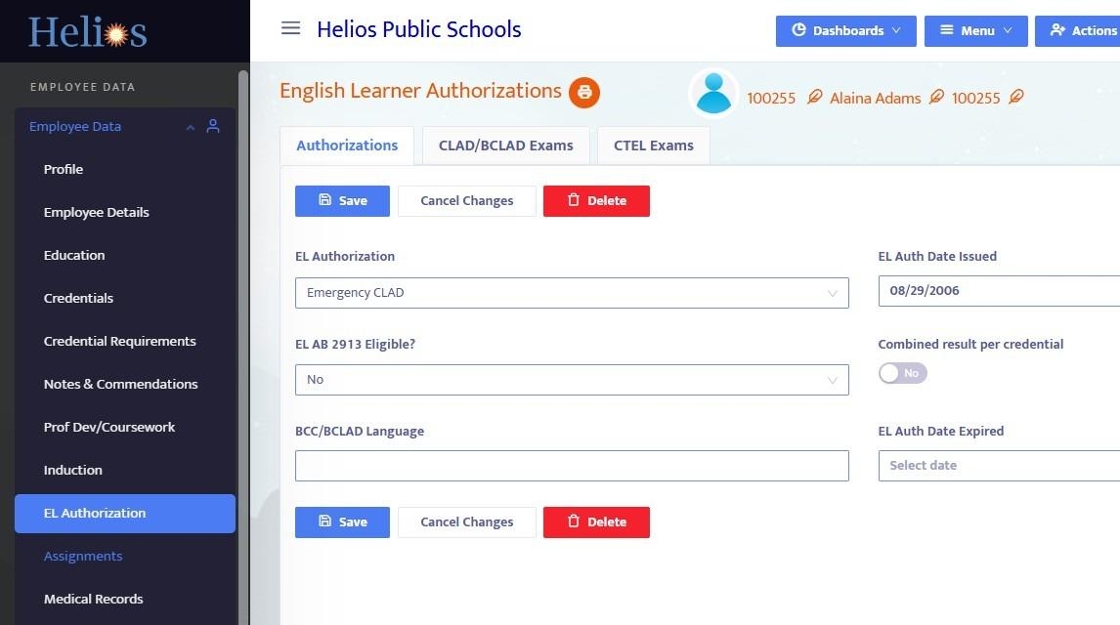Collapse the Employee Data section chevron
1120x625 pixels.
point(190,127)
